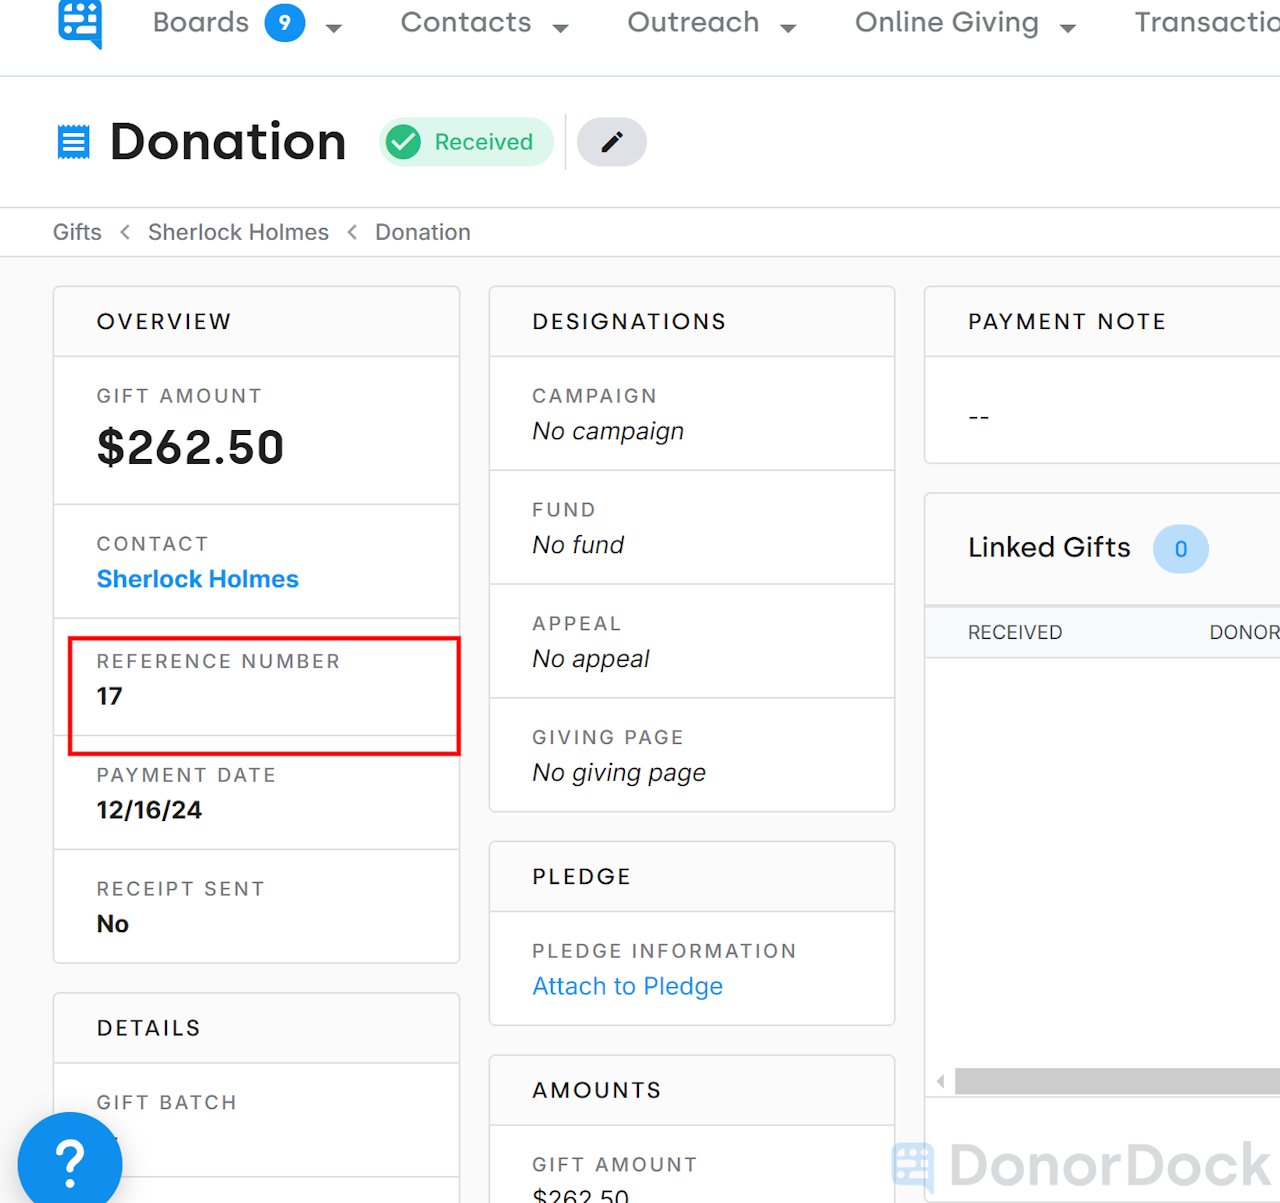Navigate to Gifts via the breadcrumb
Image resolution: width=1280 pixels, height=1203 pixels.
pos(77,231)
